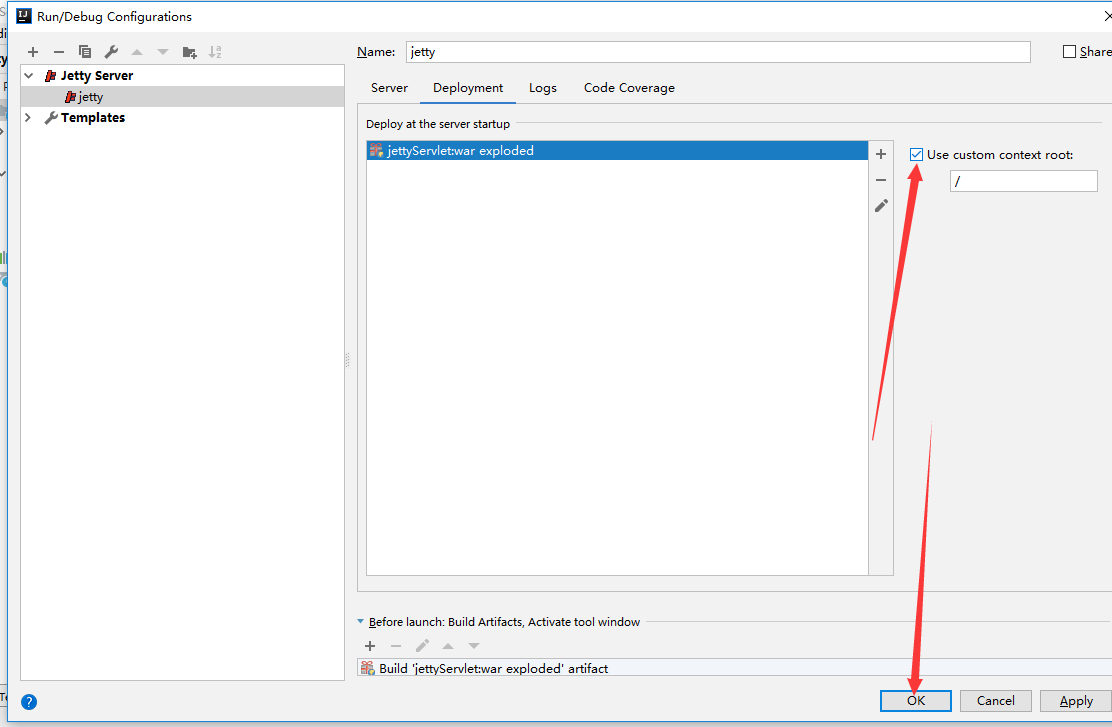Click the Templates wrench icon in tree
Viewport: 1112px width, 727px height.
(50, 118)
